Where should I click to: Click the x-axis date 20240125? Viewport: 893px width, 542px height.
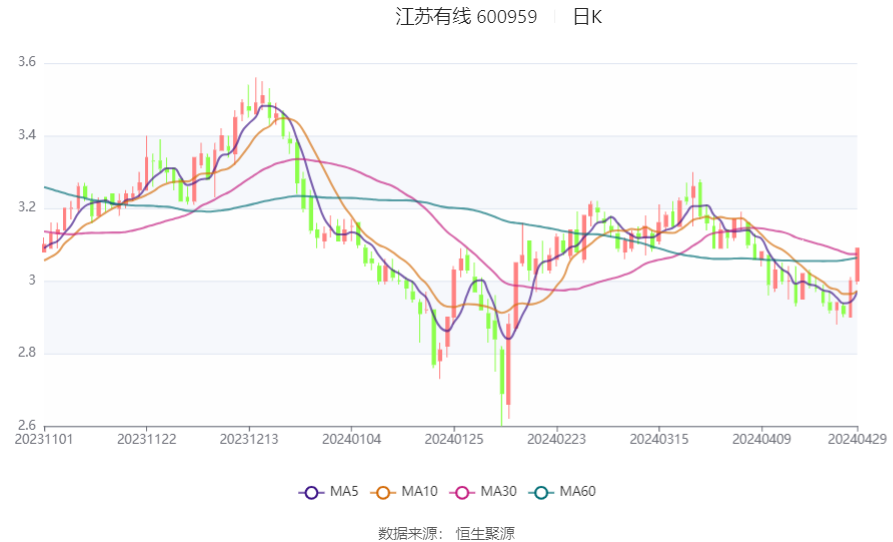[454, 440]
